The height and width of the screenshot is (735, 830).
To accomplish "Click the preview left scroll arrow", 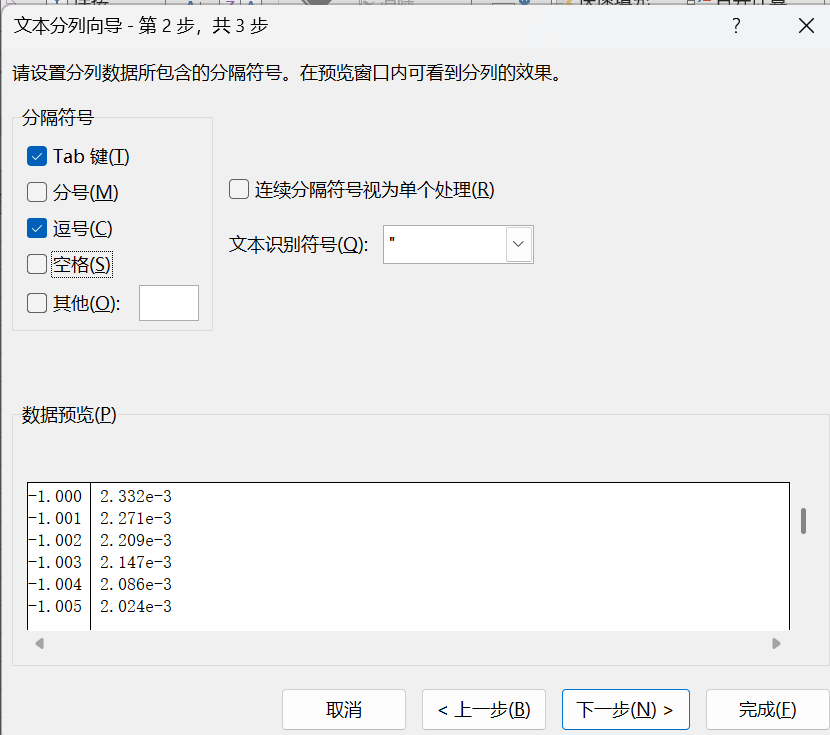I will (39, 643).
